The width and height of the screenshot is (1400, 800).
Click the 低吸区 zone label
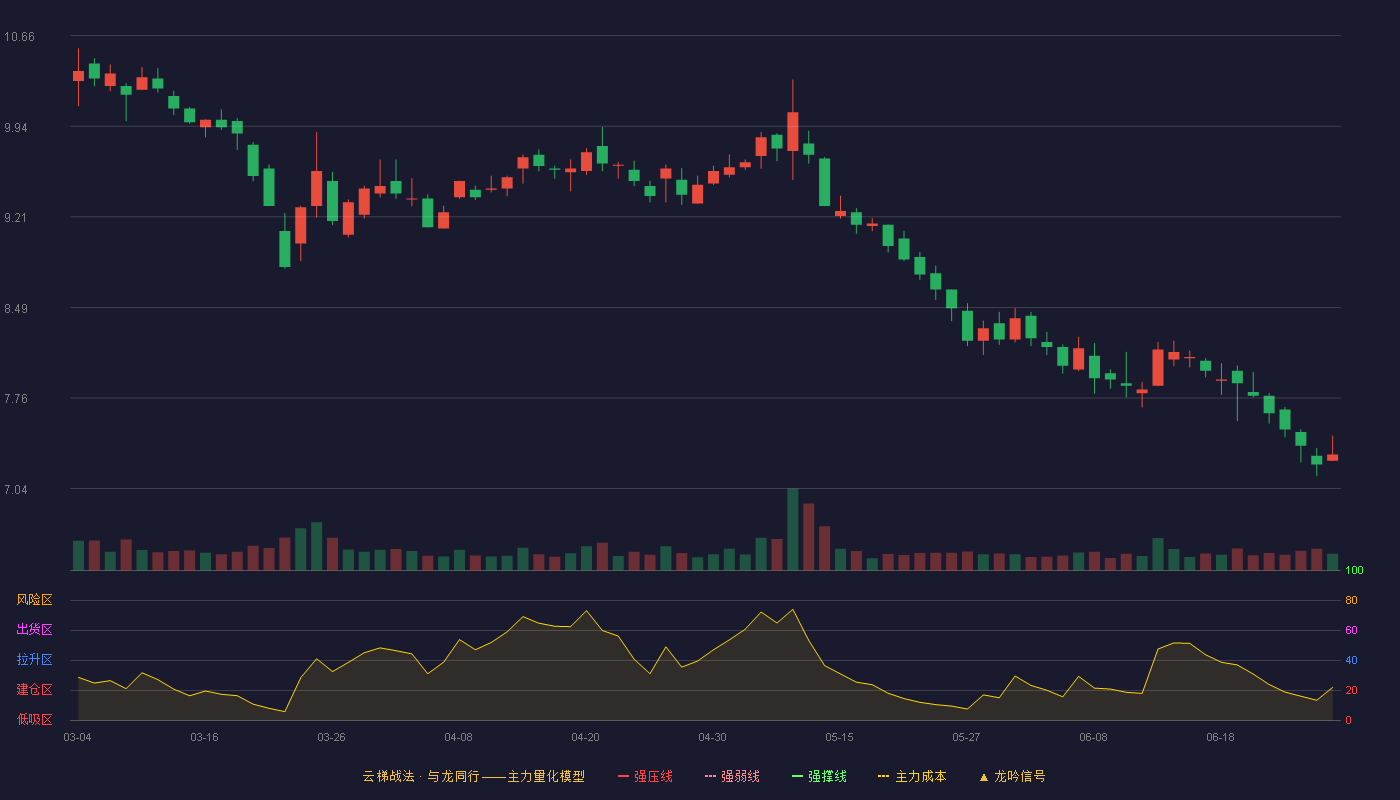click(x=34, y=719)
